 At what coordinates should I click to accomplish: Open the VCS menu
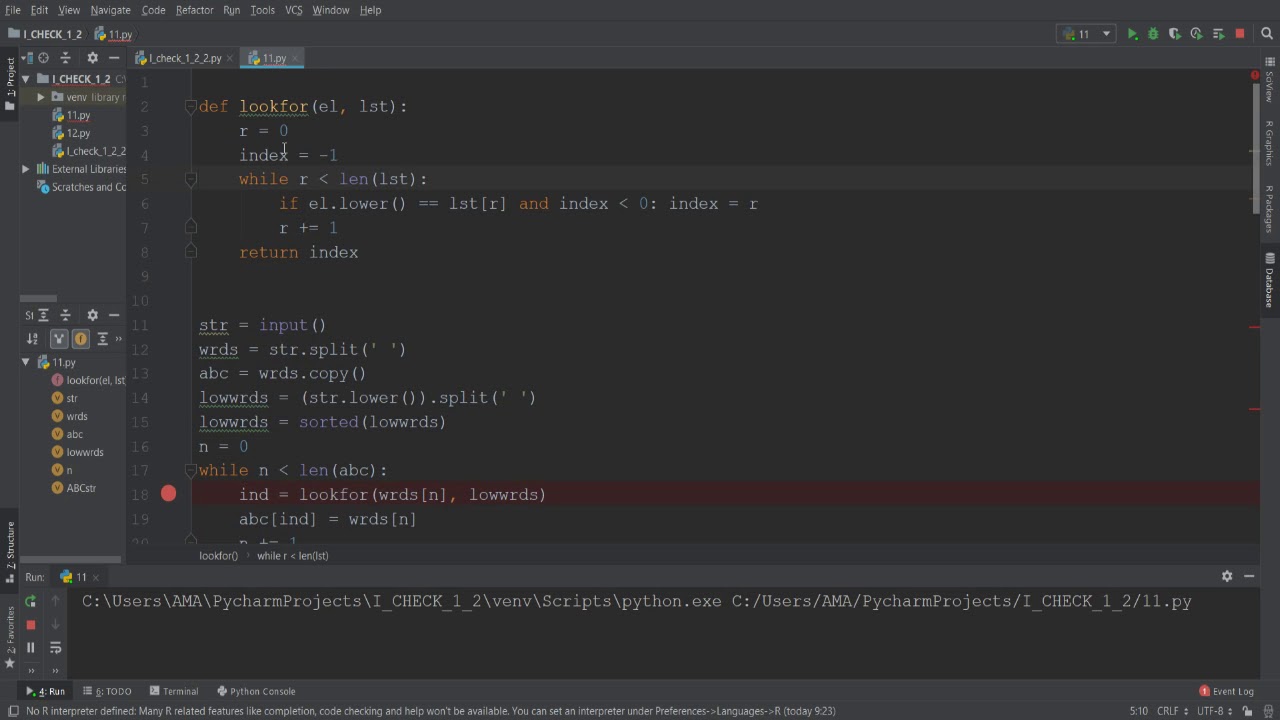coord(294,10)
